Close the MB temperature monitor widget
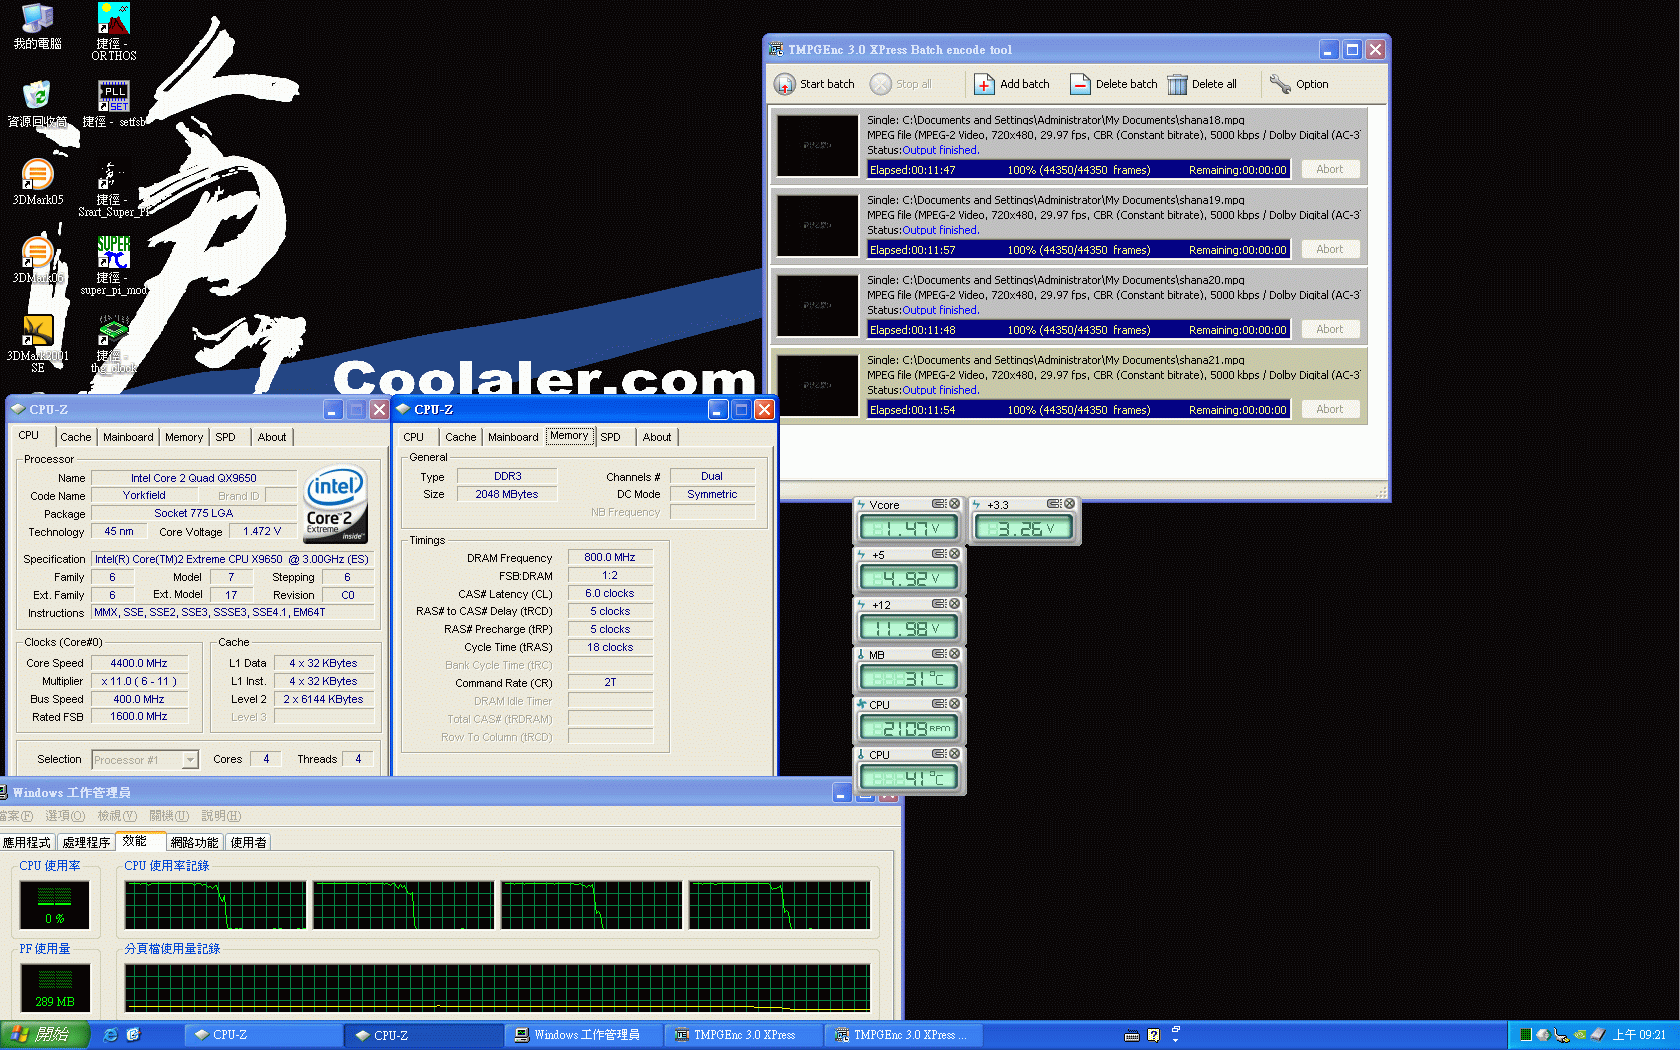Viewport: 1680px width, 1050px height. [x=954, y=654]
